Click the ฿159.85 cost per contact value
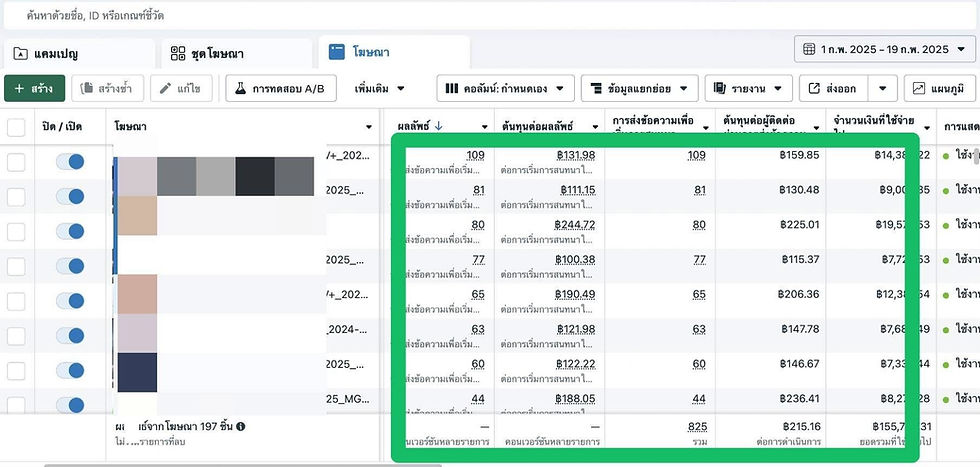The image size is (980, 467). point(799,155)
